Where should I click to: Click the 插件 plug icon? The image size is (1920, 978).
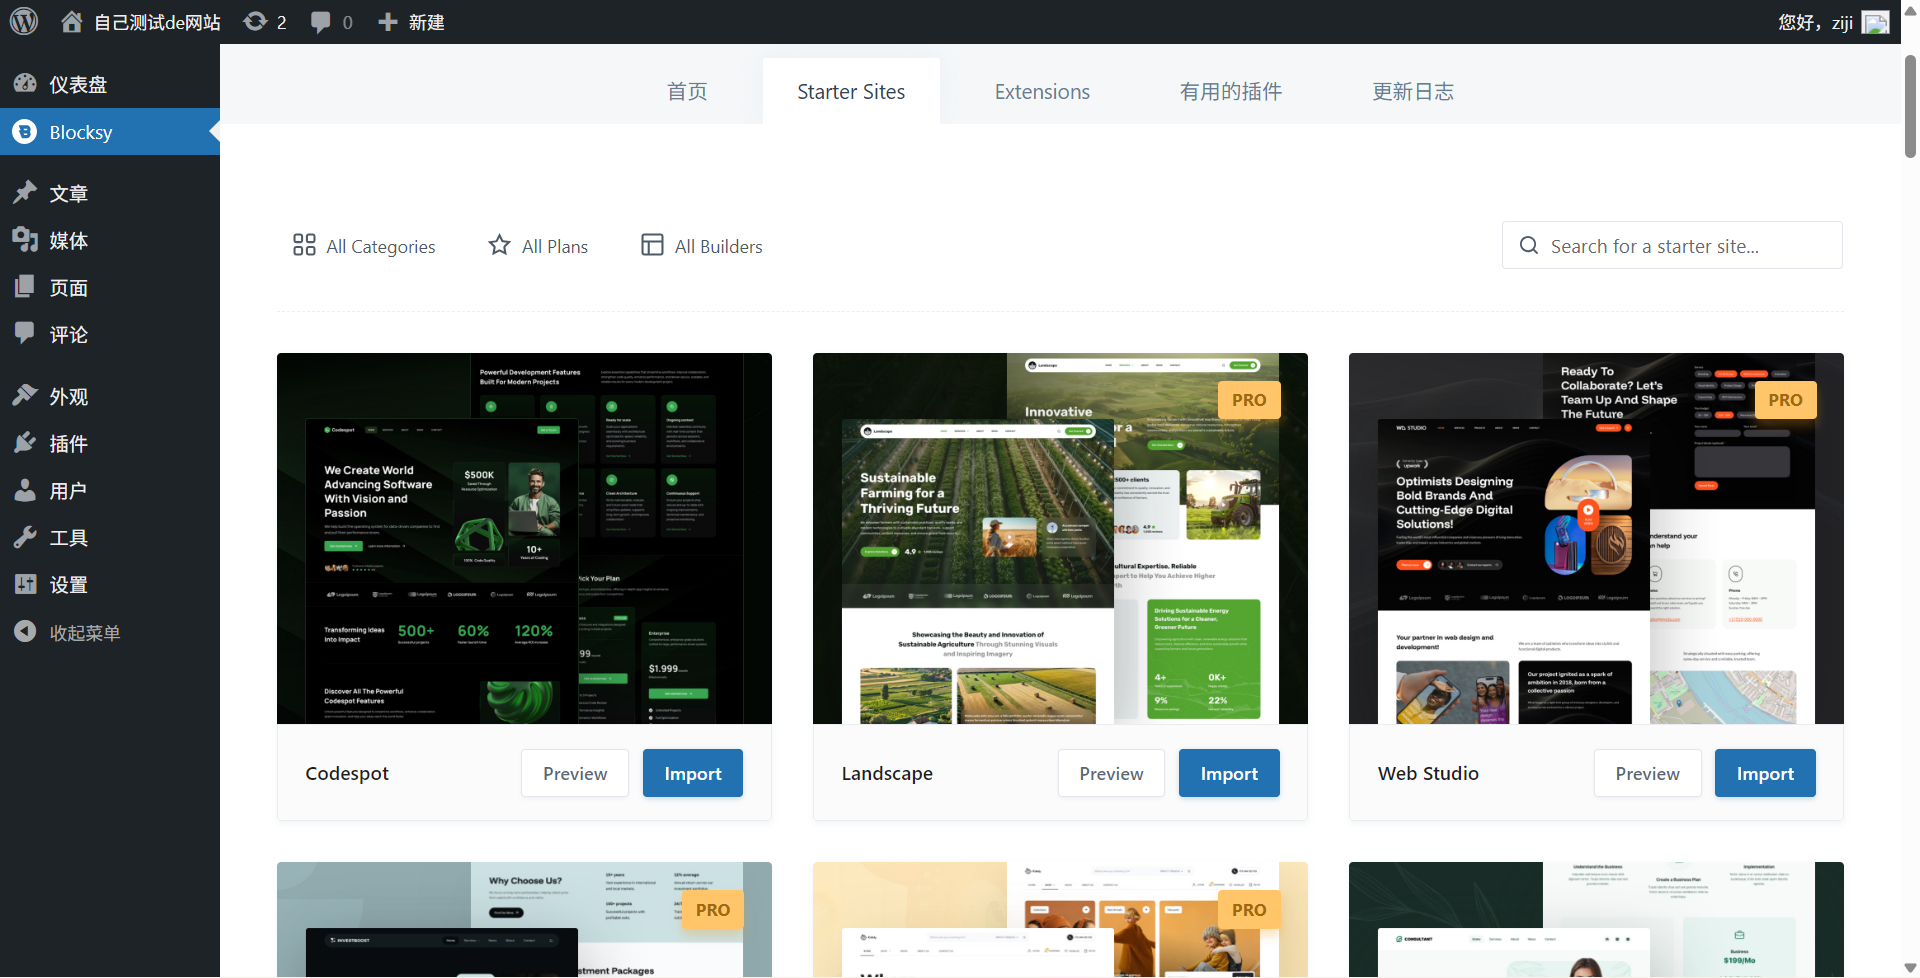(x=25, y=442)
